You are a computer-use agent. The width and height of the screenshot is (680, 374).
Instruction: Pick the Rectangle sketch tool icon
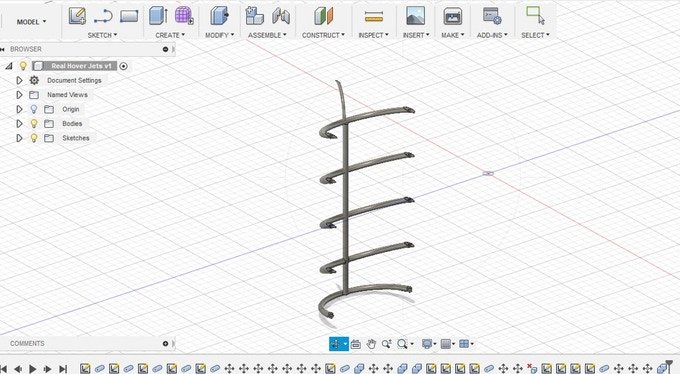coord(129,16)
